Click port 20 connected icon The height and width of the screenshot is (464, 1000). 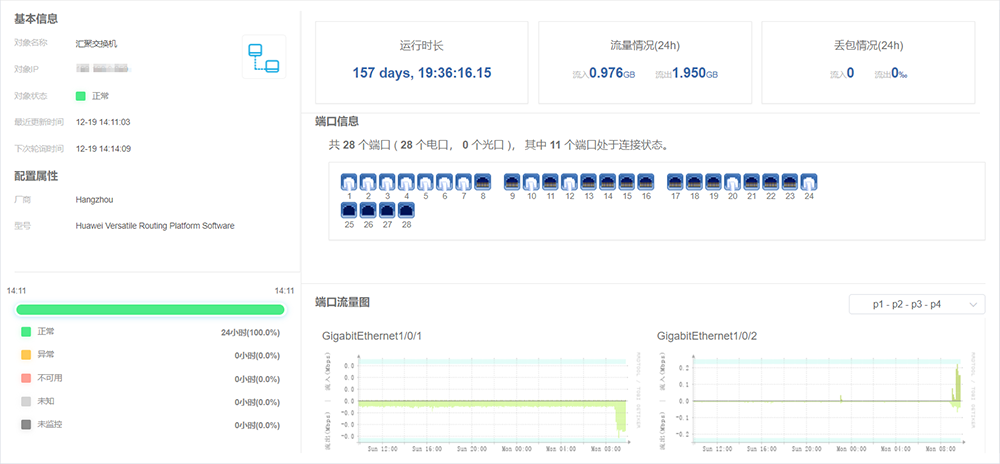pos(733,182)
